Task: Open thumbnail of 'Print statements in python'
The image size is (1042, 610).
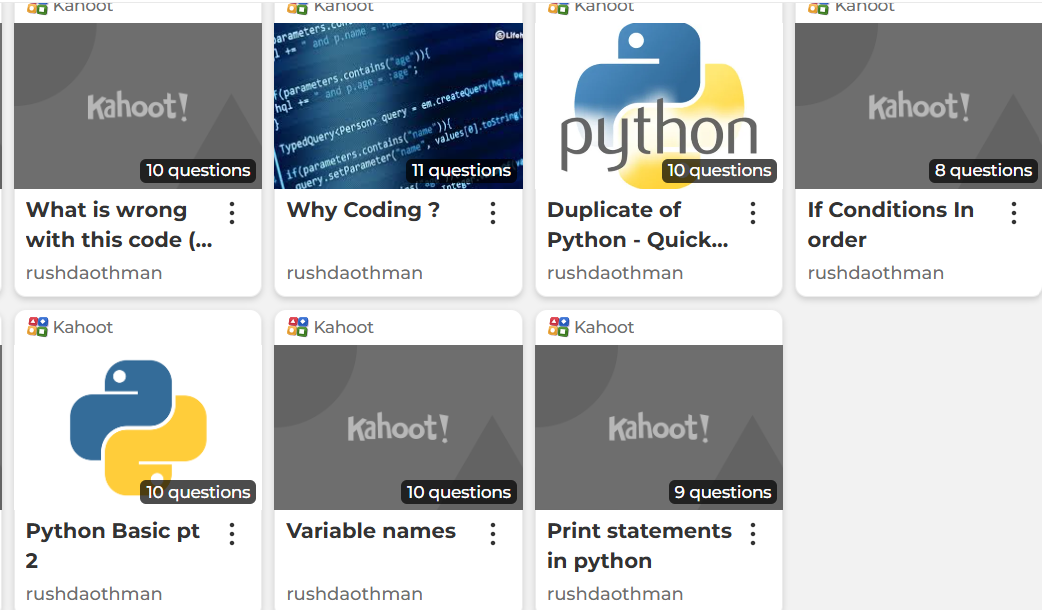Action: 659,427
